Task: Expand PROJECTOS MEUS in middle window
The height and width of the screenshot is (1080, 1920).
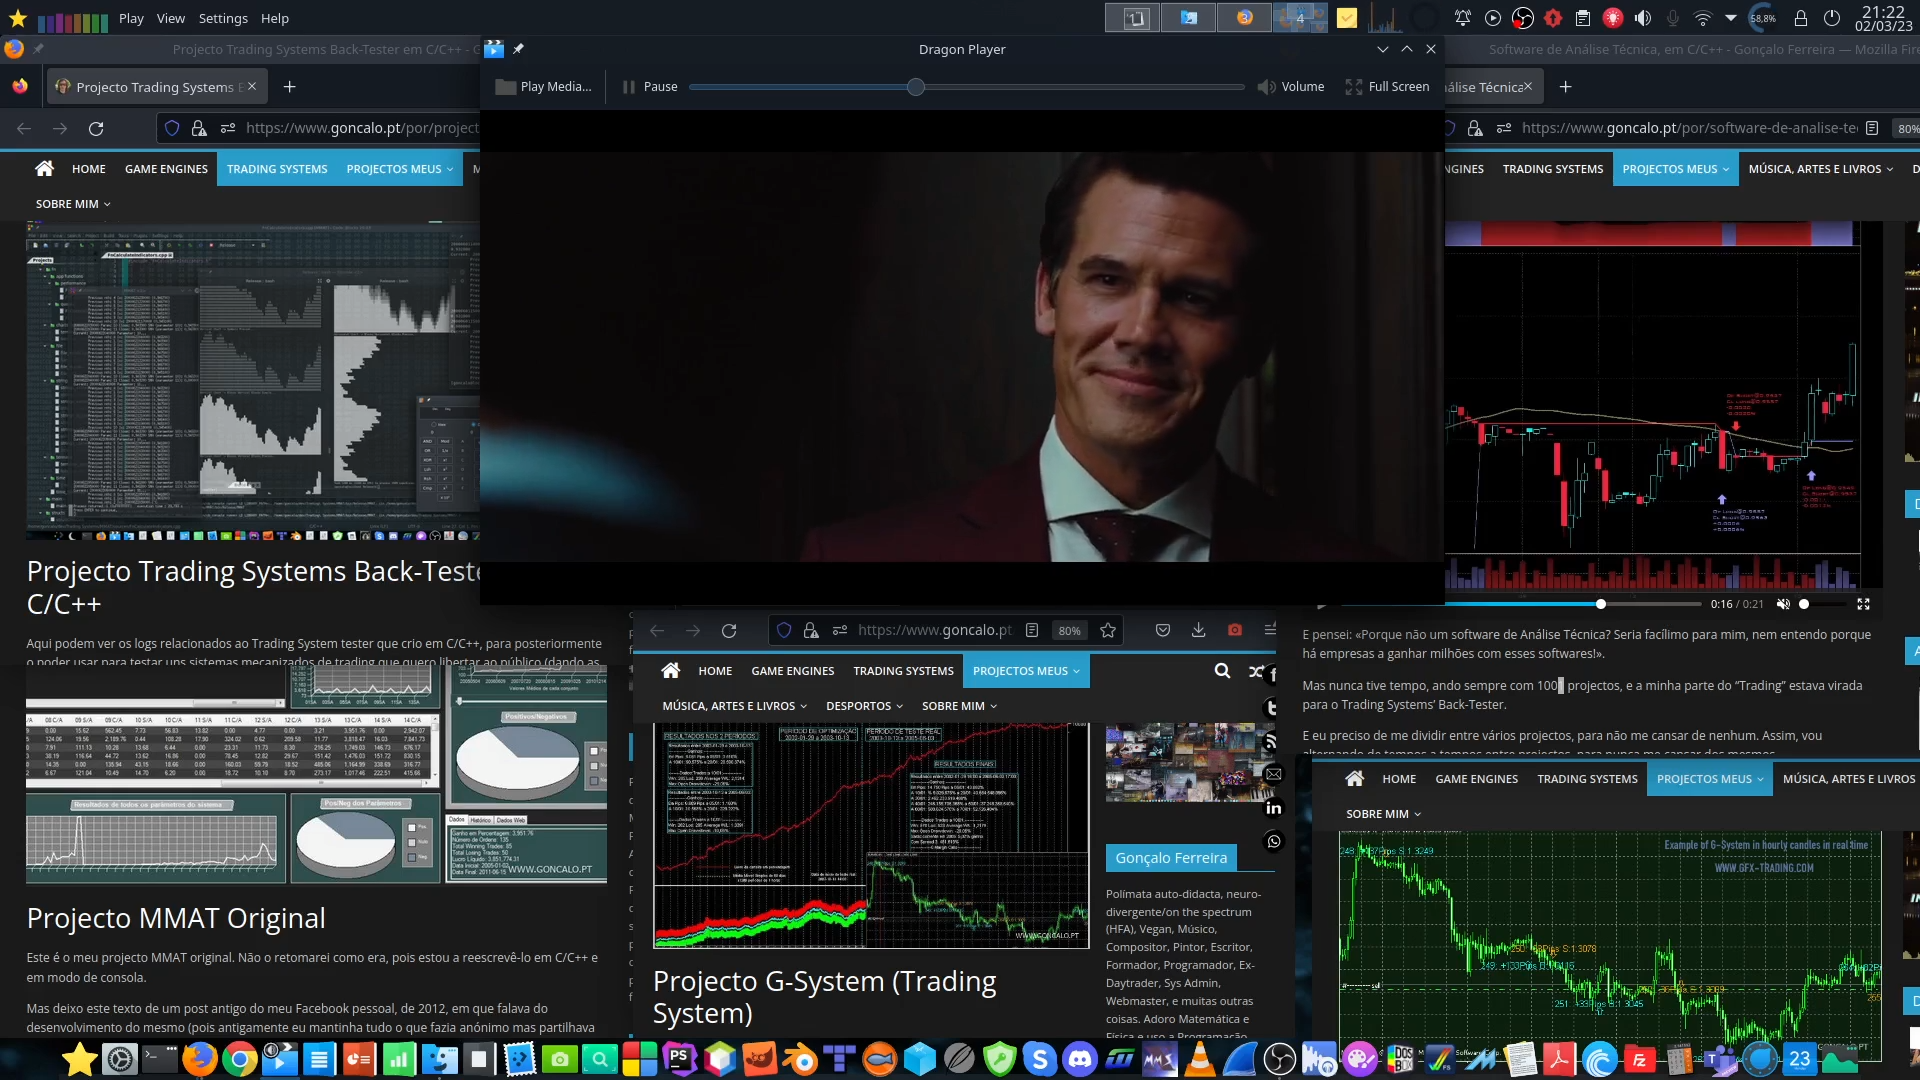Action: coord(1026,671)
